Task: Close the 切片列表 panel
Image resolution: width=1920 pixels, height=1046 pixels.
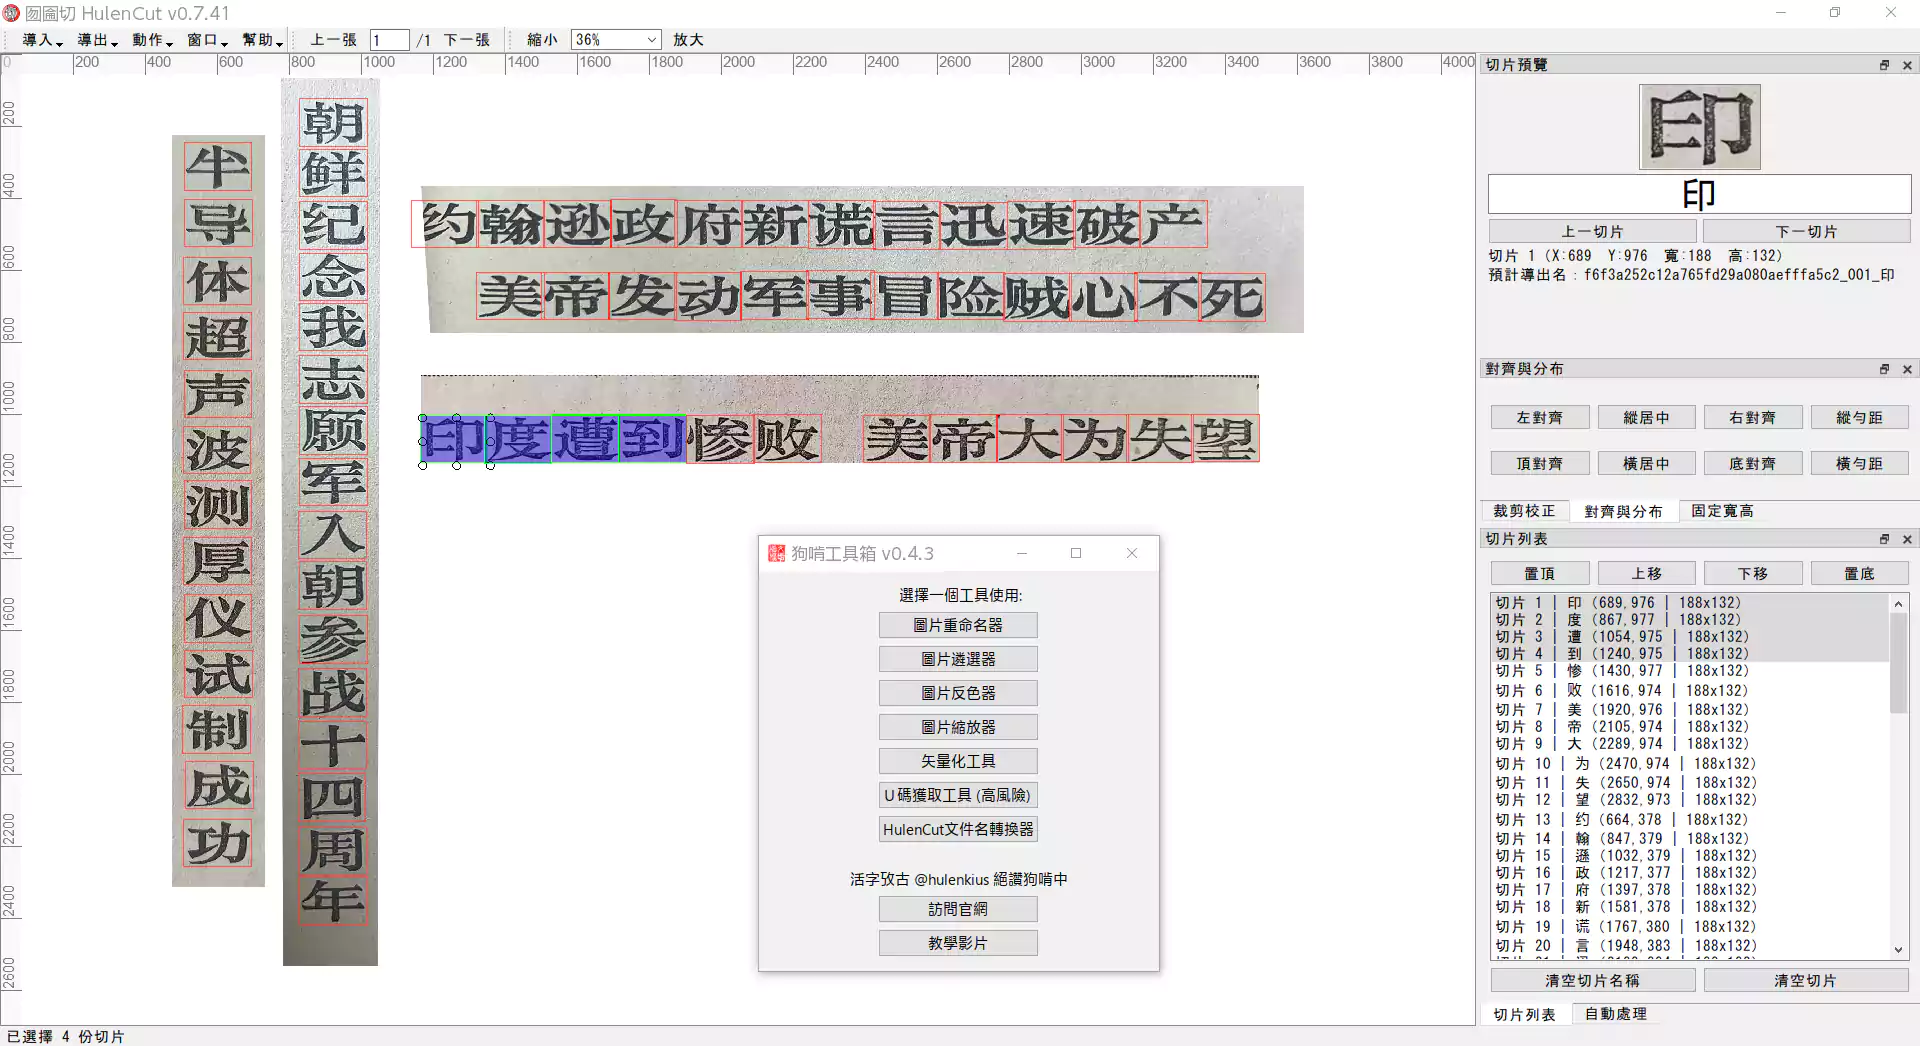Action: coord(1907,539)
